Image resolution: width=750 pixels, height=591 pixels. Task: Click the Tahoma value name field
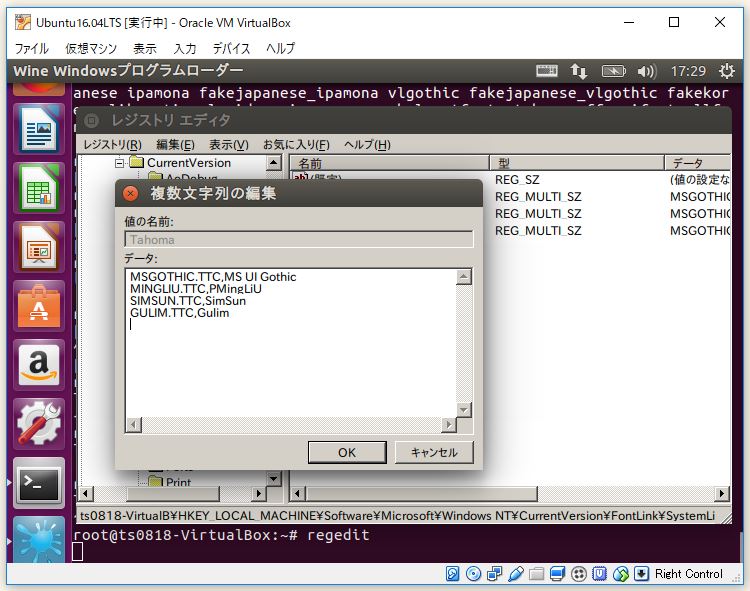299,240
